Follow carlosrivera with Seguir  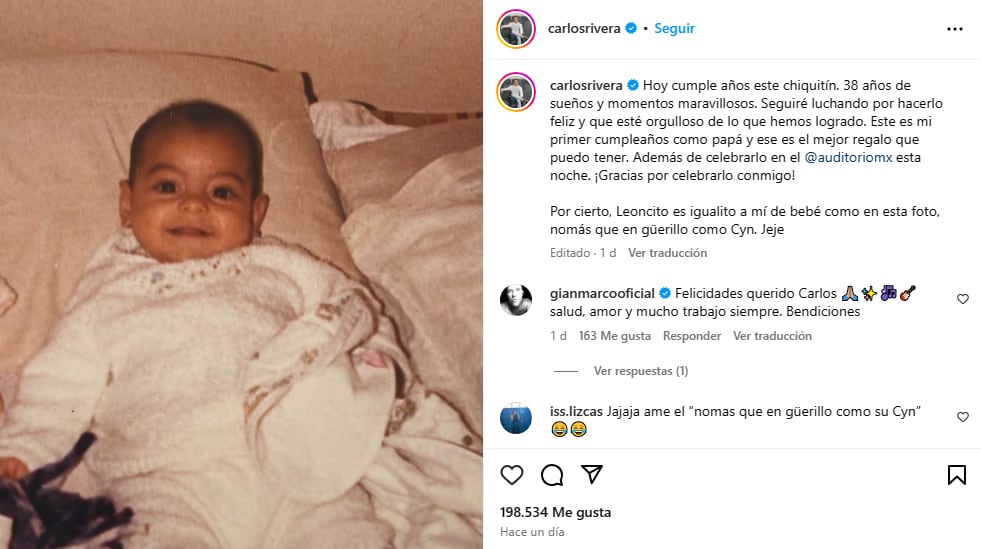[674, 28]
